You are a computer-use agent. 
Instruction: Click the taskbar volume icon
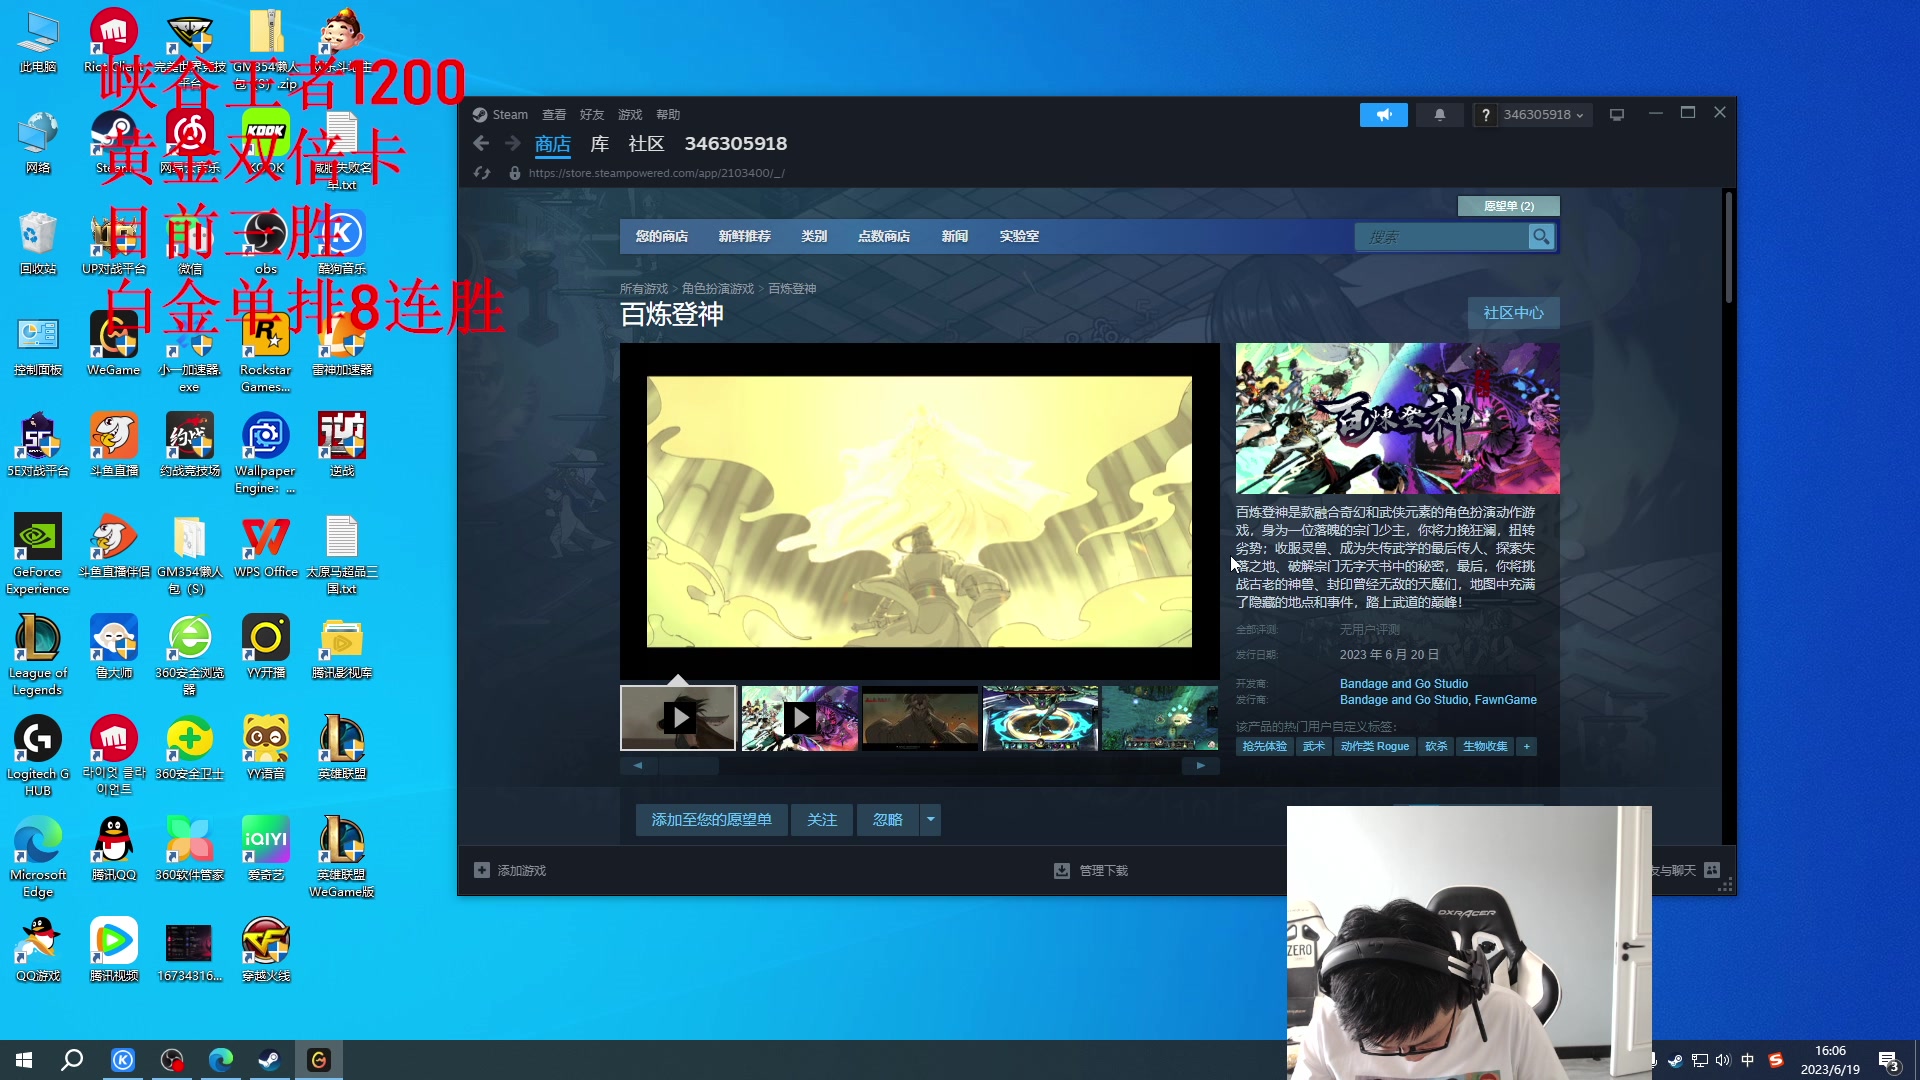tap(1723, 1060)
